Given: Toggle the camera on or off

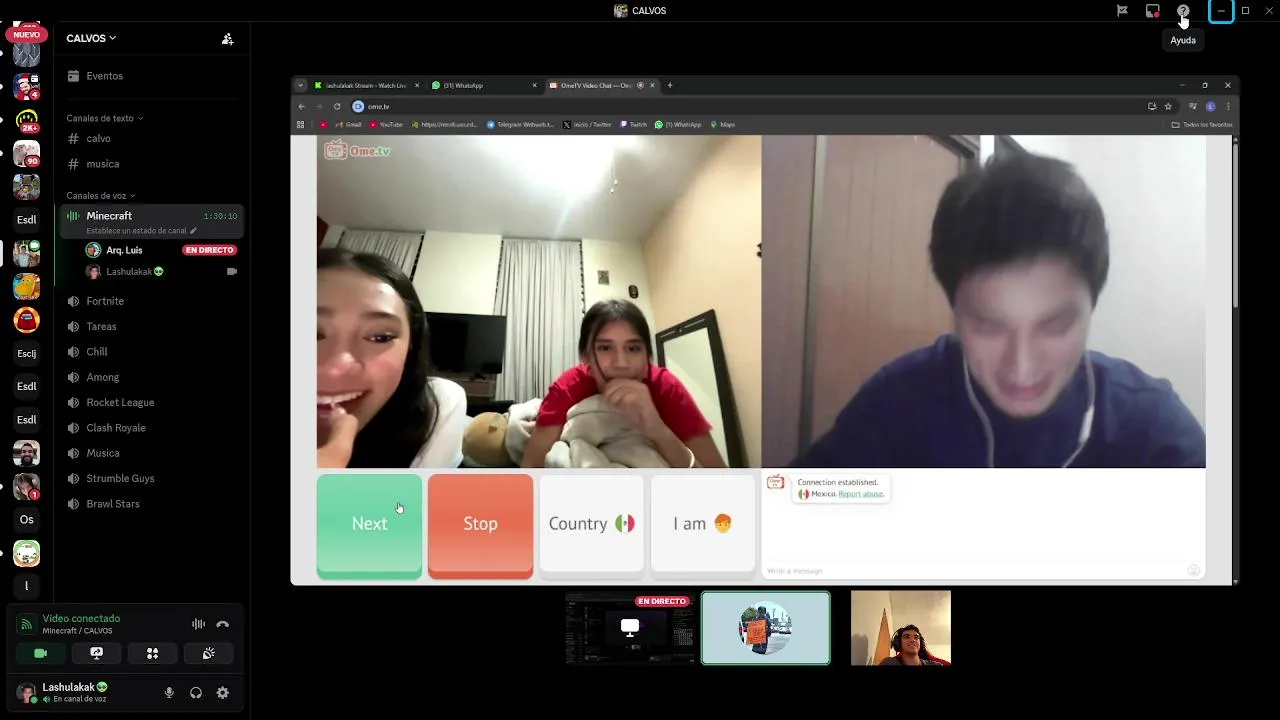Looking at the screenshot, I should tap(40, 653).
